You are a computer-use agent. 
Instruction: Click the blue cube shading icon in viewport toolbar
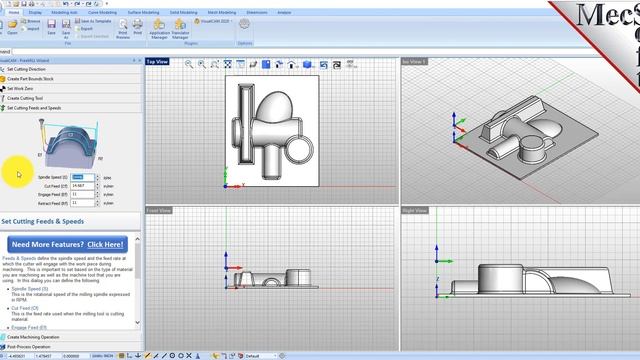point(307,64)
